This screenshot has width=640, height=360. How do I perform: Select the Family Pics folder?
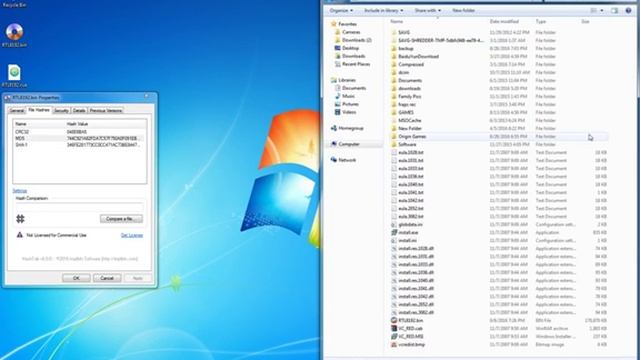(x=409, y=96)
